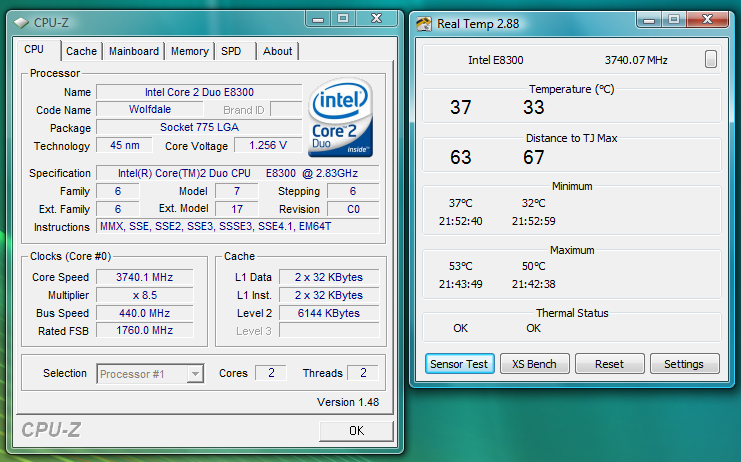741x462 pixels.
Task: Click the maximum timestamp 21:43:49
Action: [460, 284]
